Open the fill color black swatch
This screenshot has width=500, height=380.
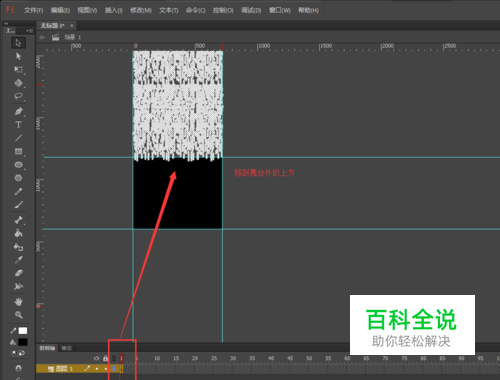click(x=23, y=342)
